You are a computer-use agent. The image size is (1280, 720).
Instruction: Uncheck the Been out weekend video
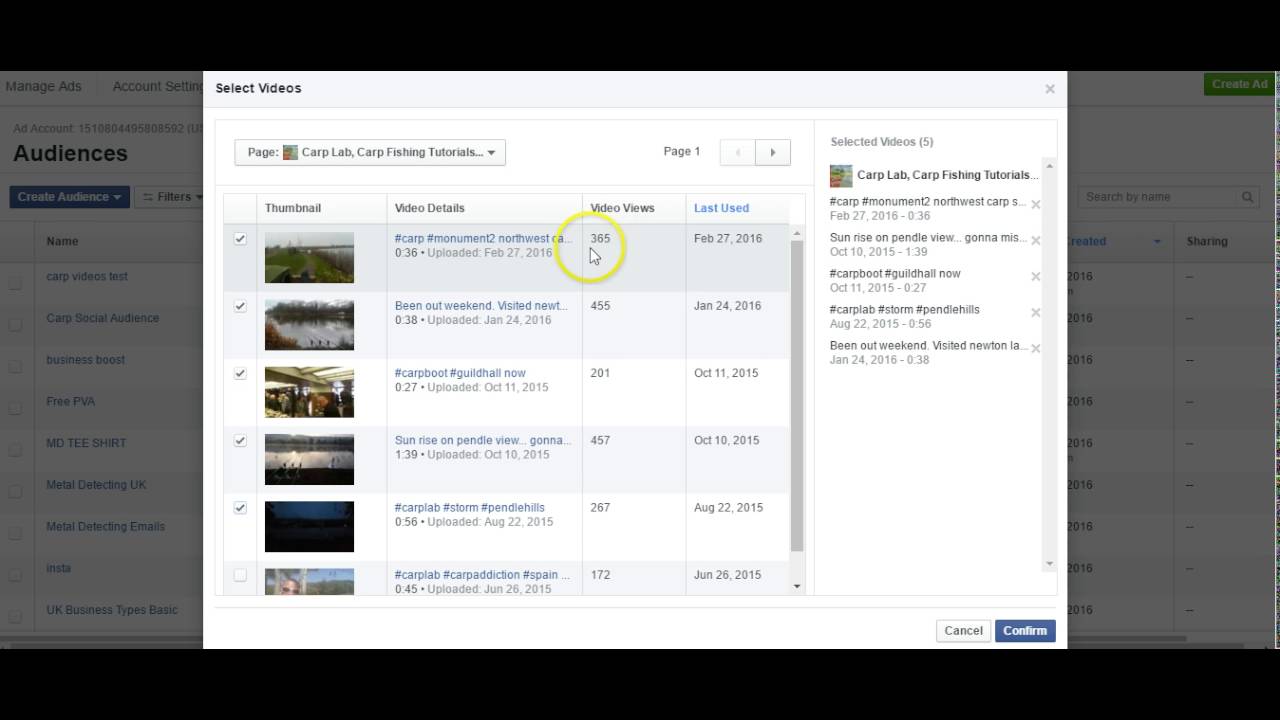click(240, 306)
